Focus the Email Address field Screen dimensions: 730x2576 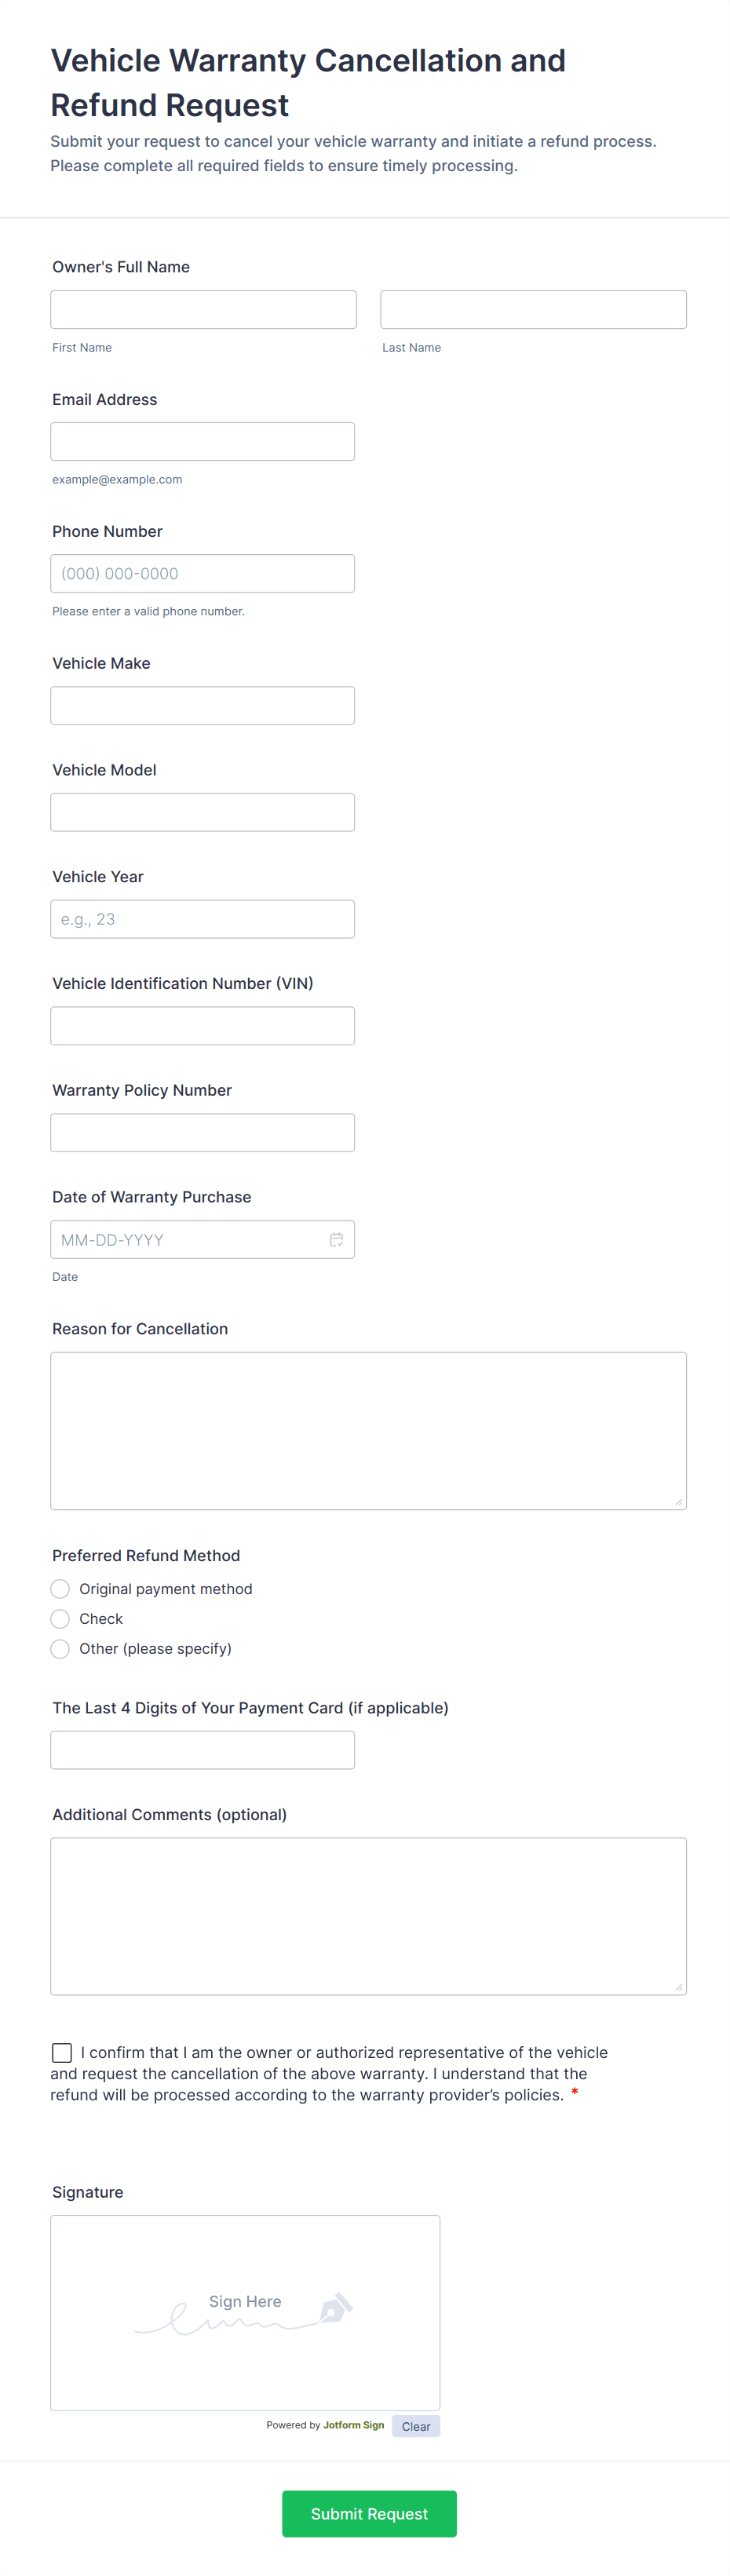click(202, 442)
